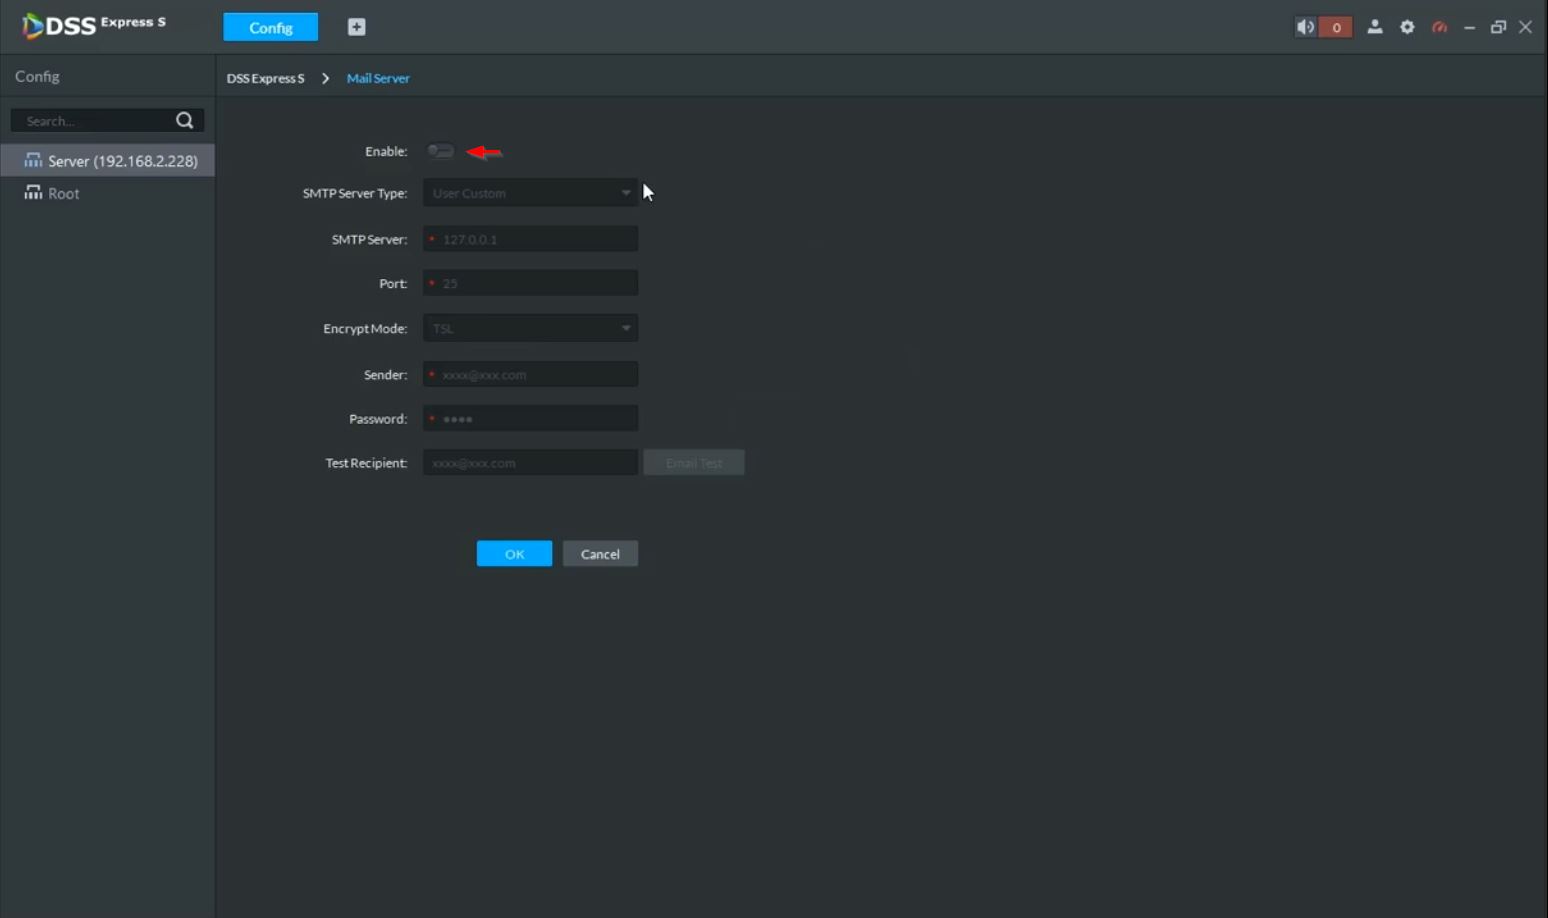Screen dimensions: 1548x918
Task: Open the settings gear icon
Action: (1407, 27)
